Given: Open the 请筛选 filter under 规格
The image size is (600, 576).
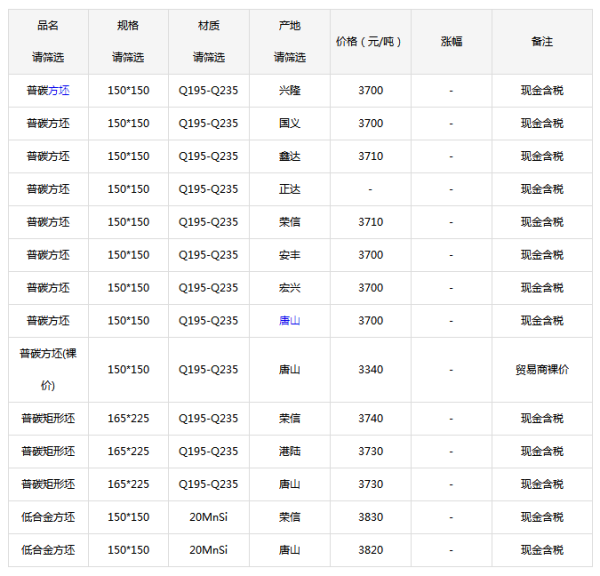Looking at the screenshot, I should tap(128, 57).
